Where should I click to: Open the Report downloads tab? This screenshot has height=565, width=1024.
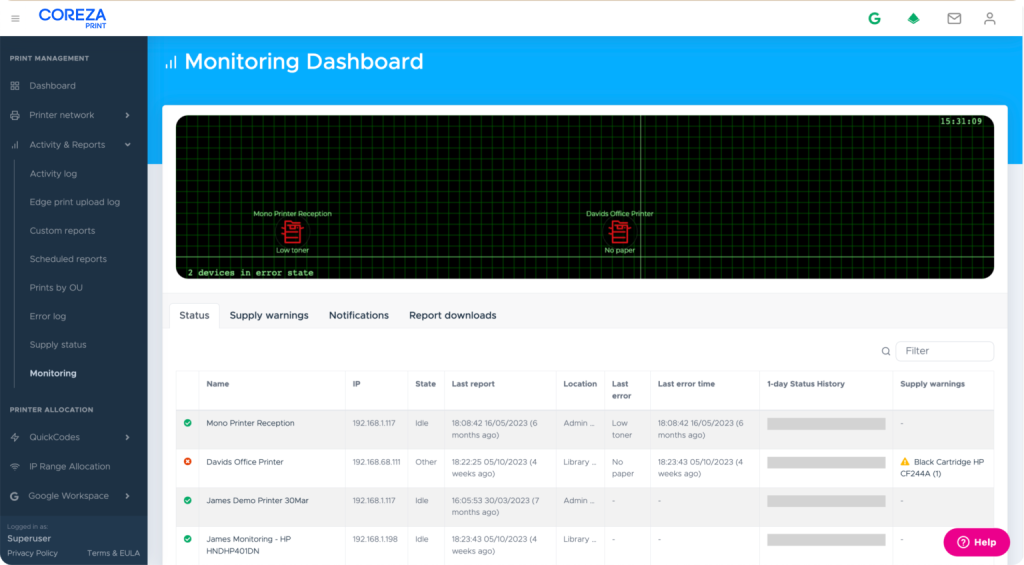[452, 315]
